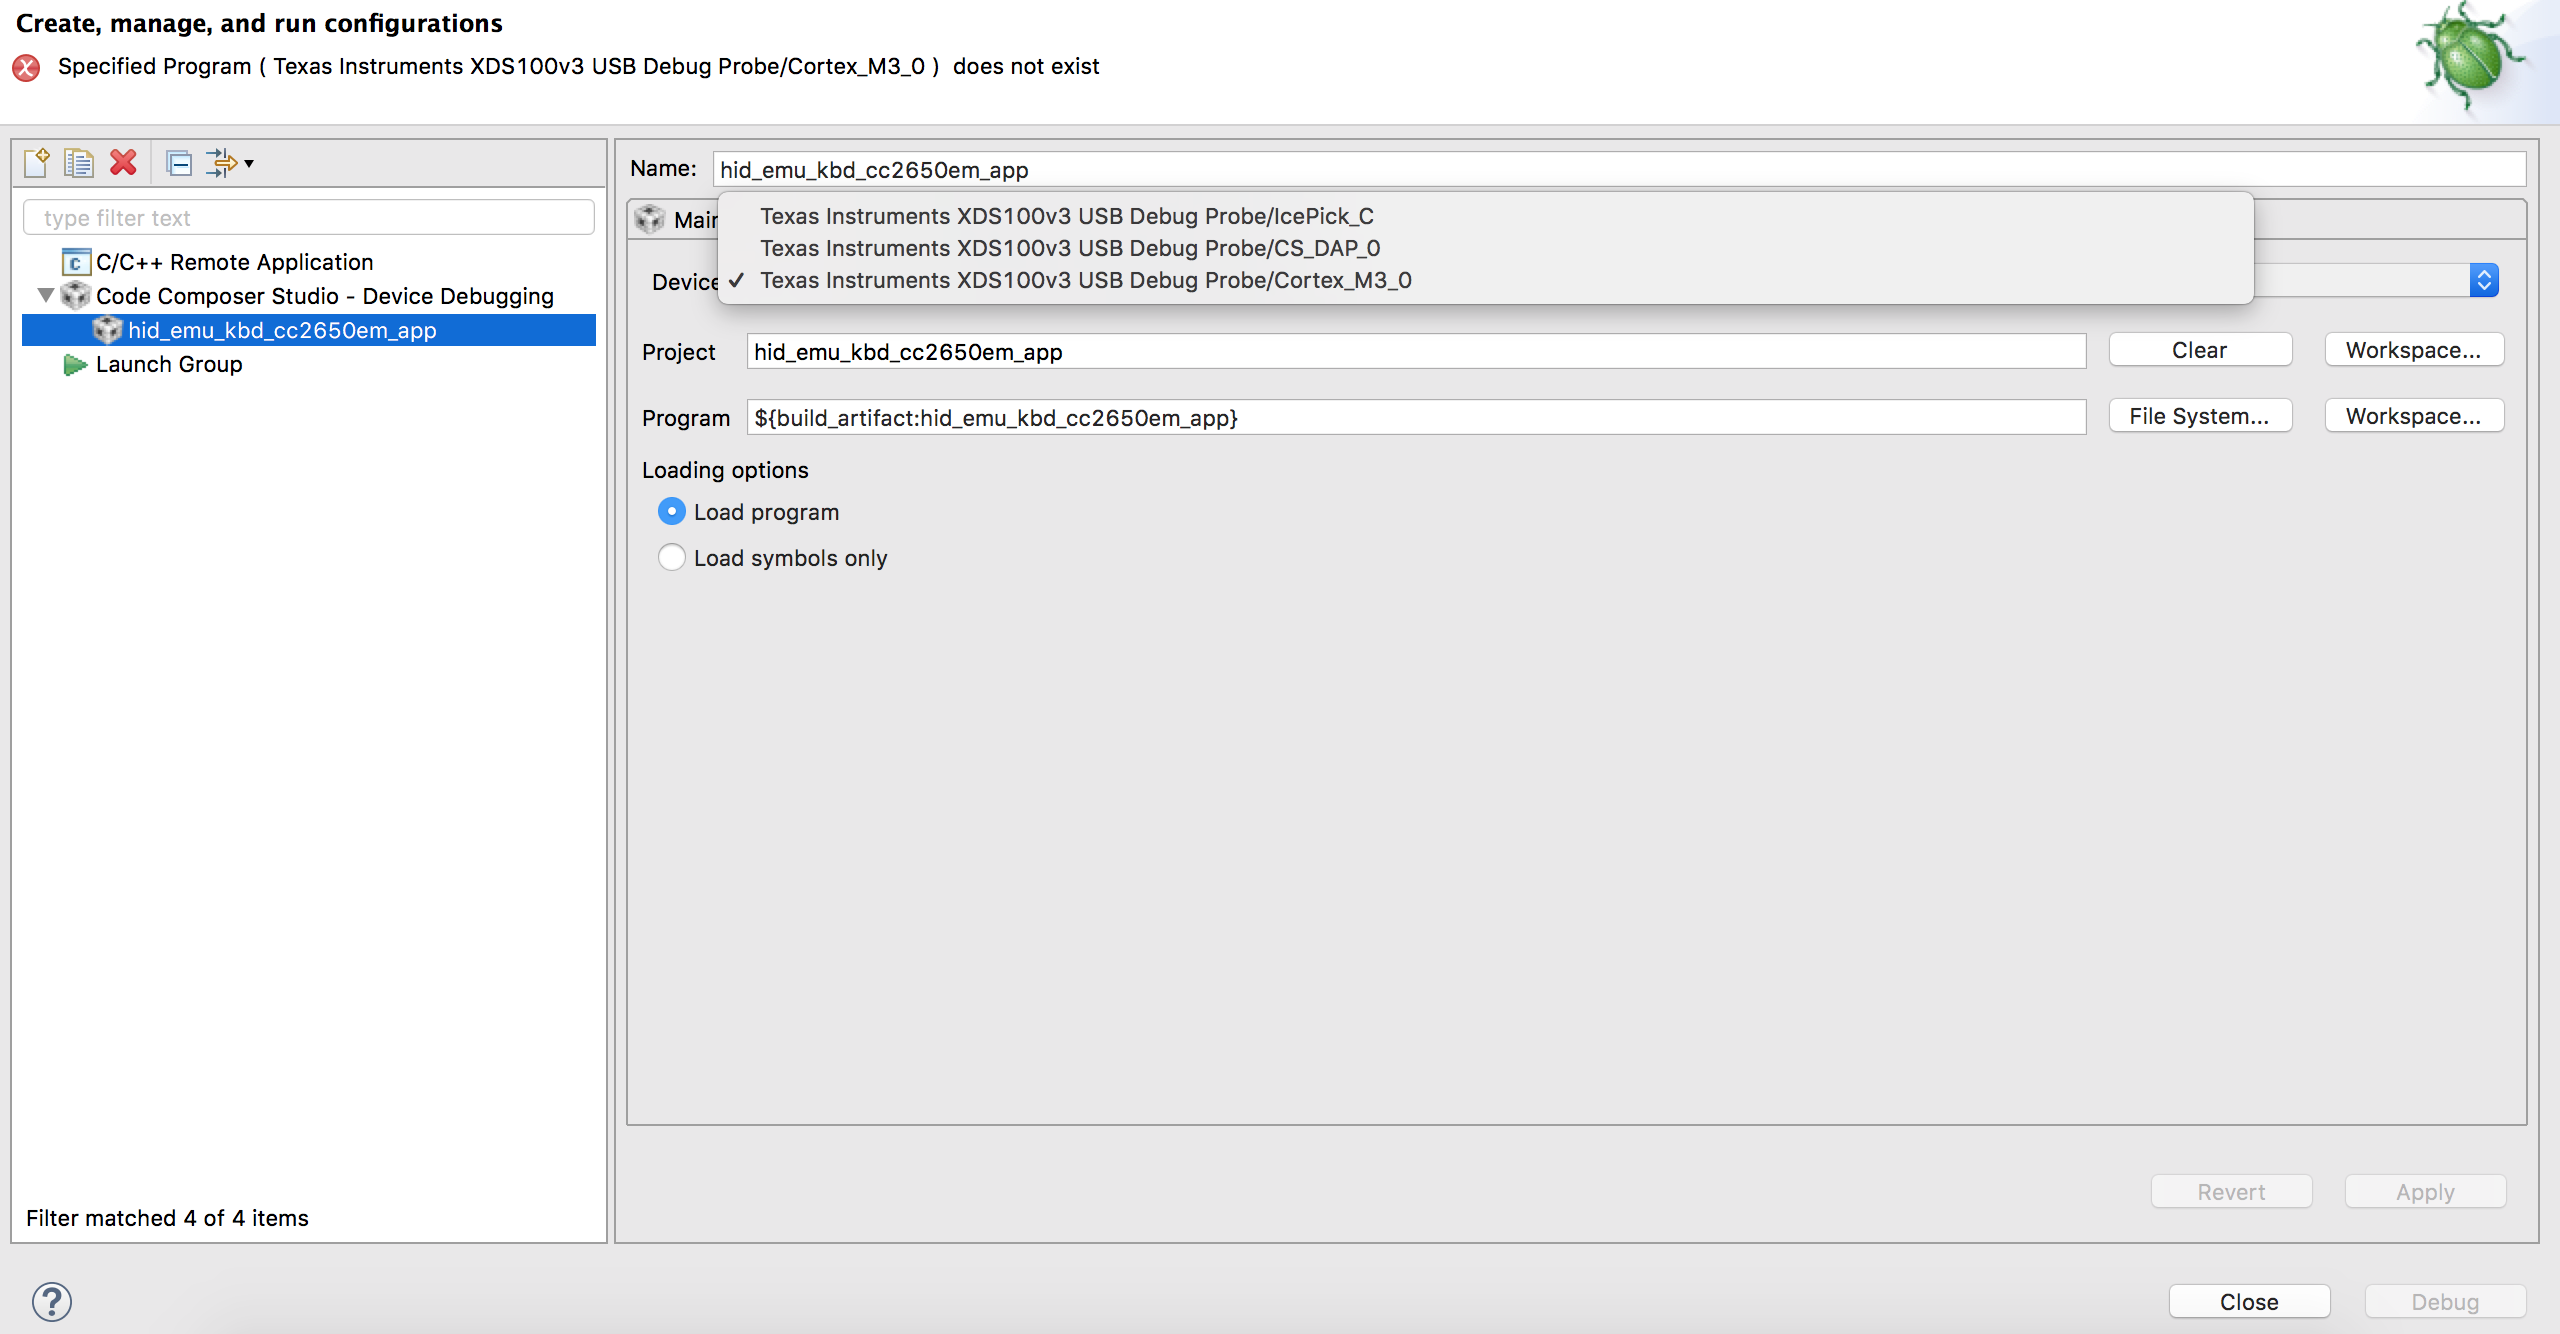Click the error icon beside the error message
This screenshot has width=2560, height=1334.
[x=26, y=67]
